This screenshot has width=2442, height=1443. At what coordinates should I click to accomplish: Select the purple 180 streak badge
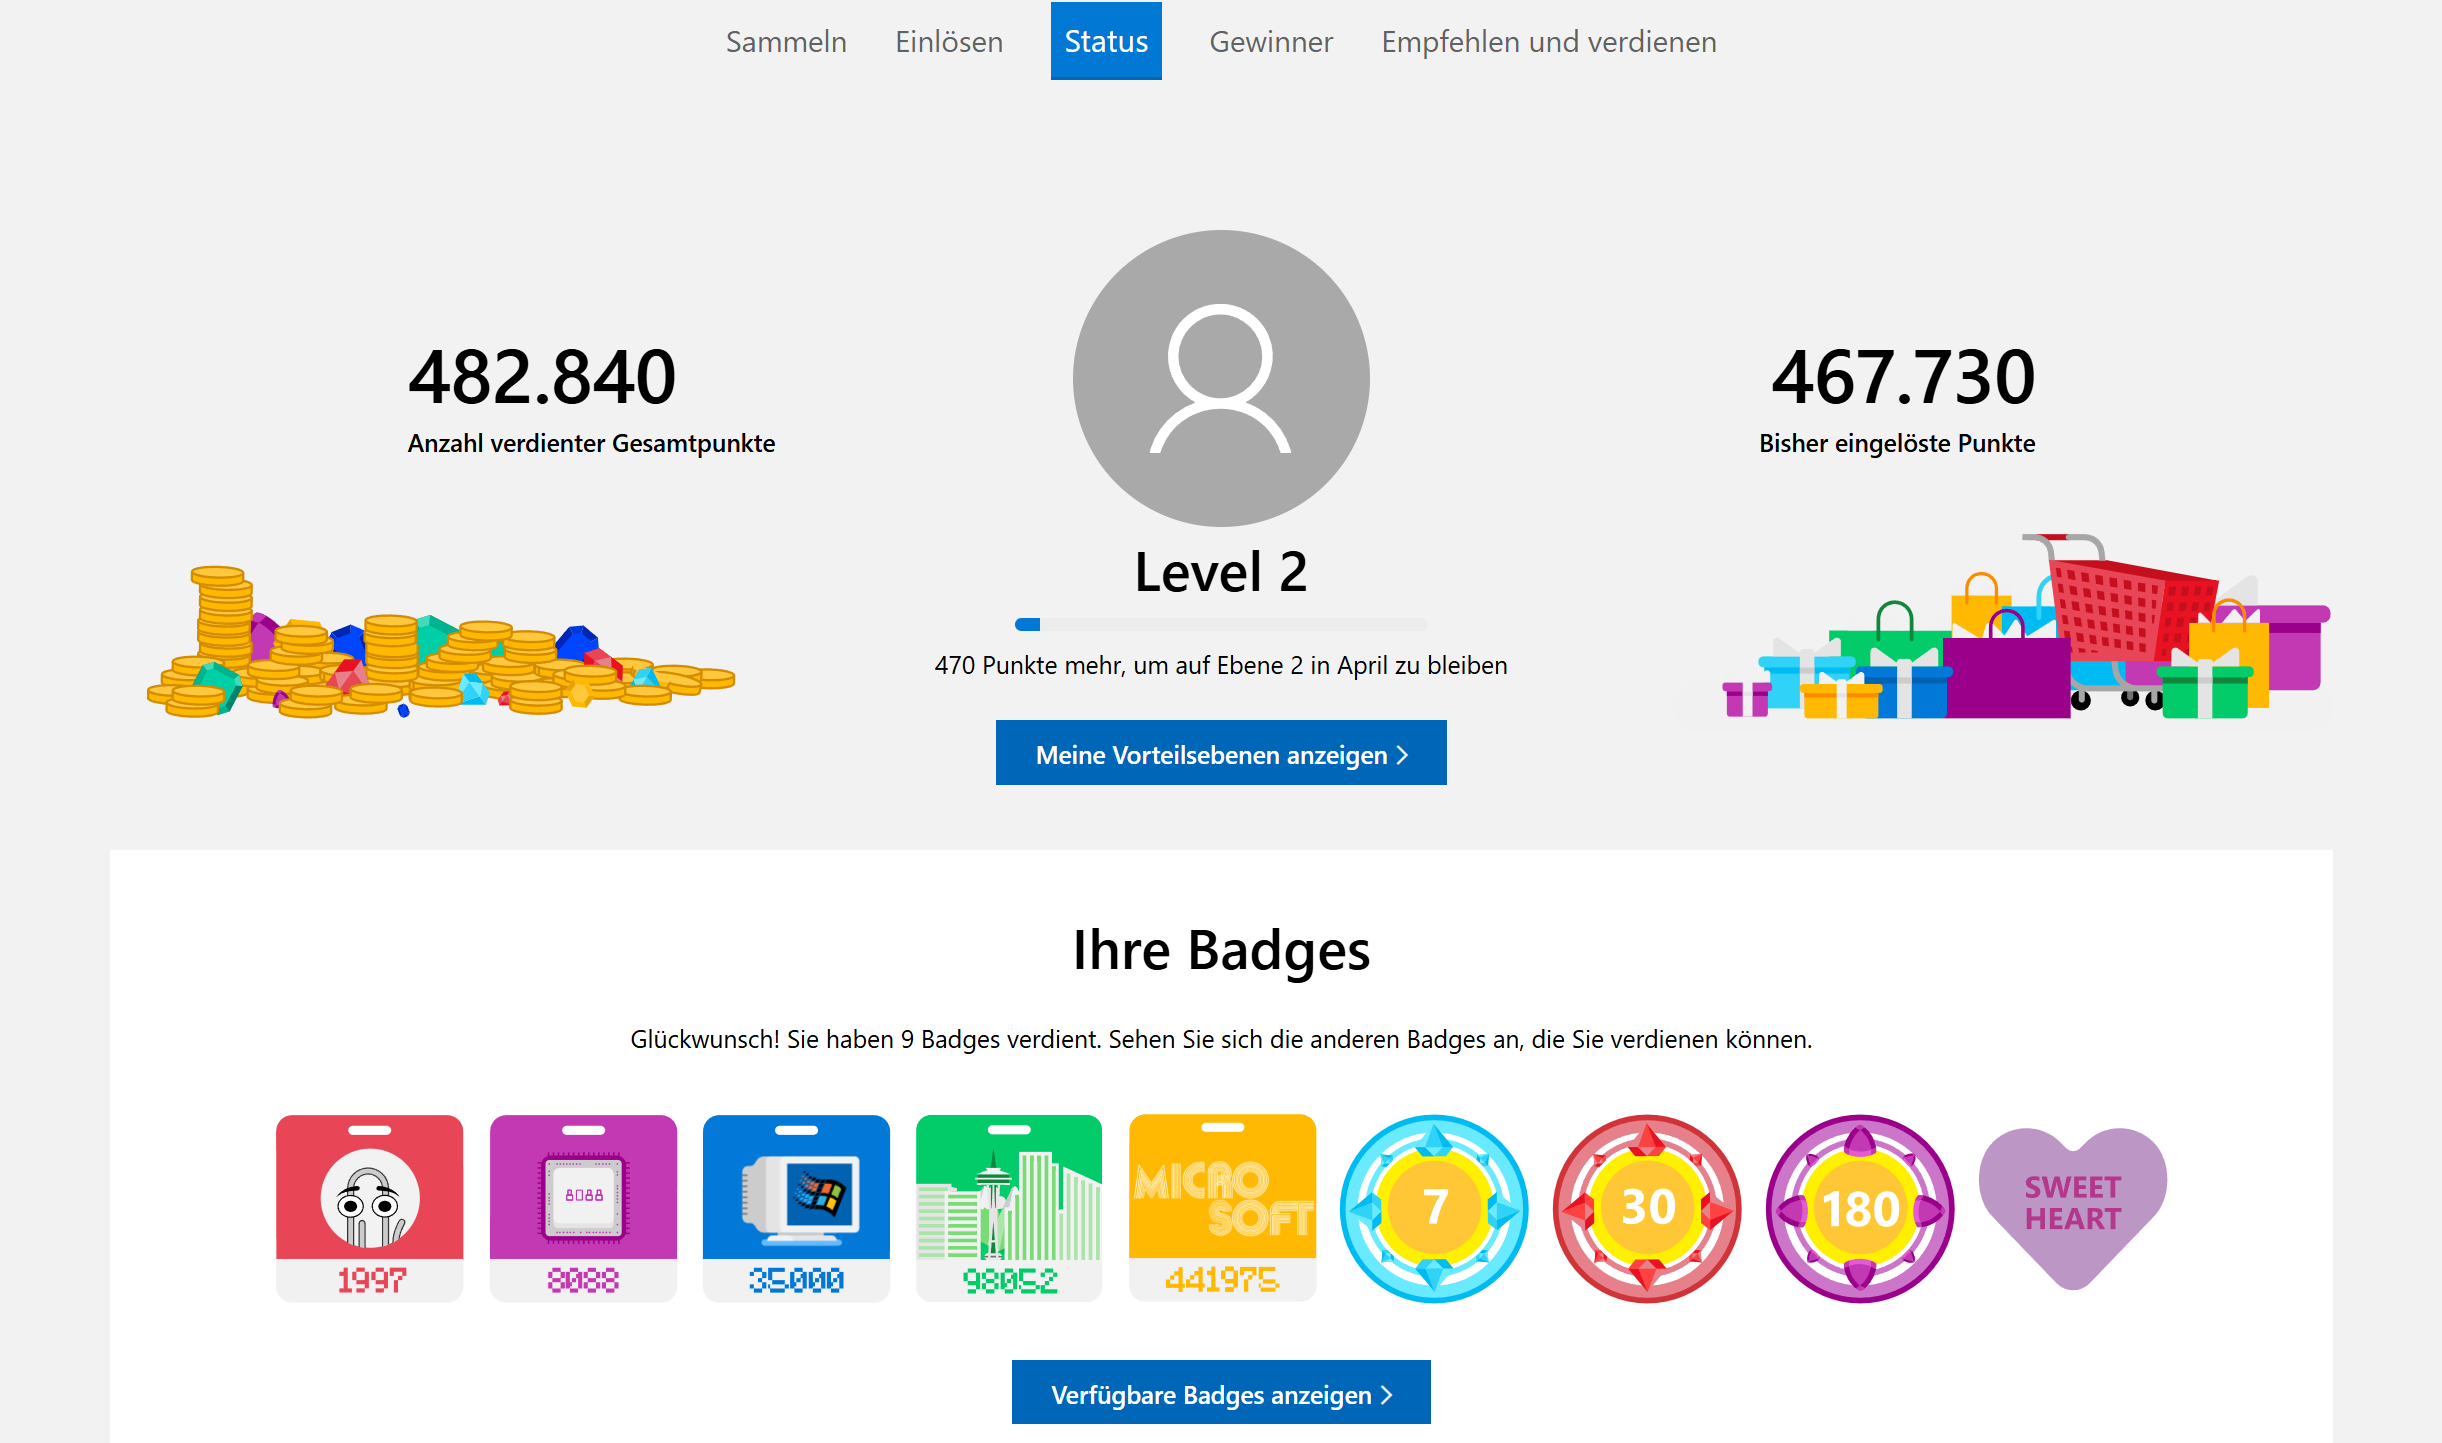click(x=1860, y=1208)
